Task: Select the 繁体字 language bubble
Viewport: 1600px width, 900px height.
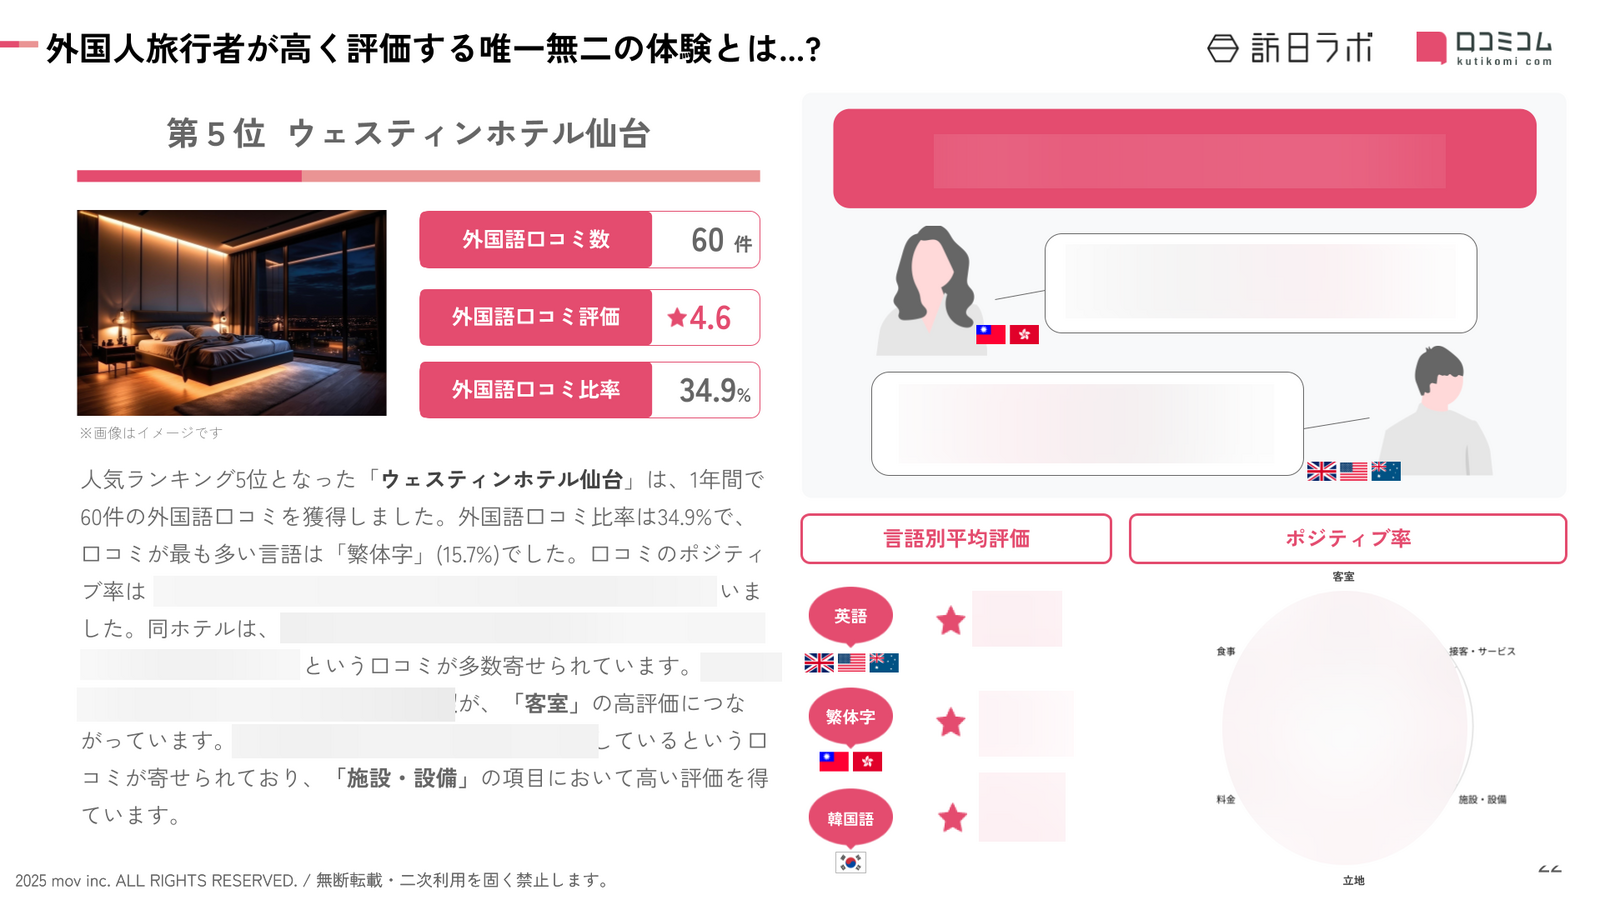Action: 850,717
